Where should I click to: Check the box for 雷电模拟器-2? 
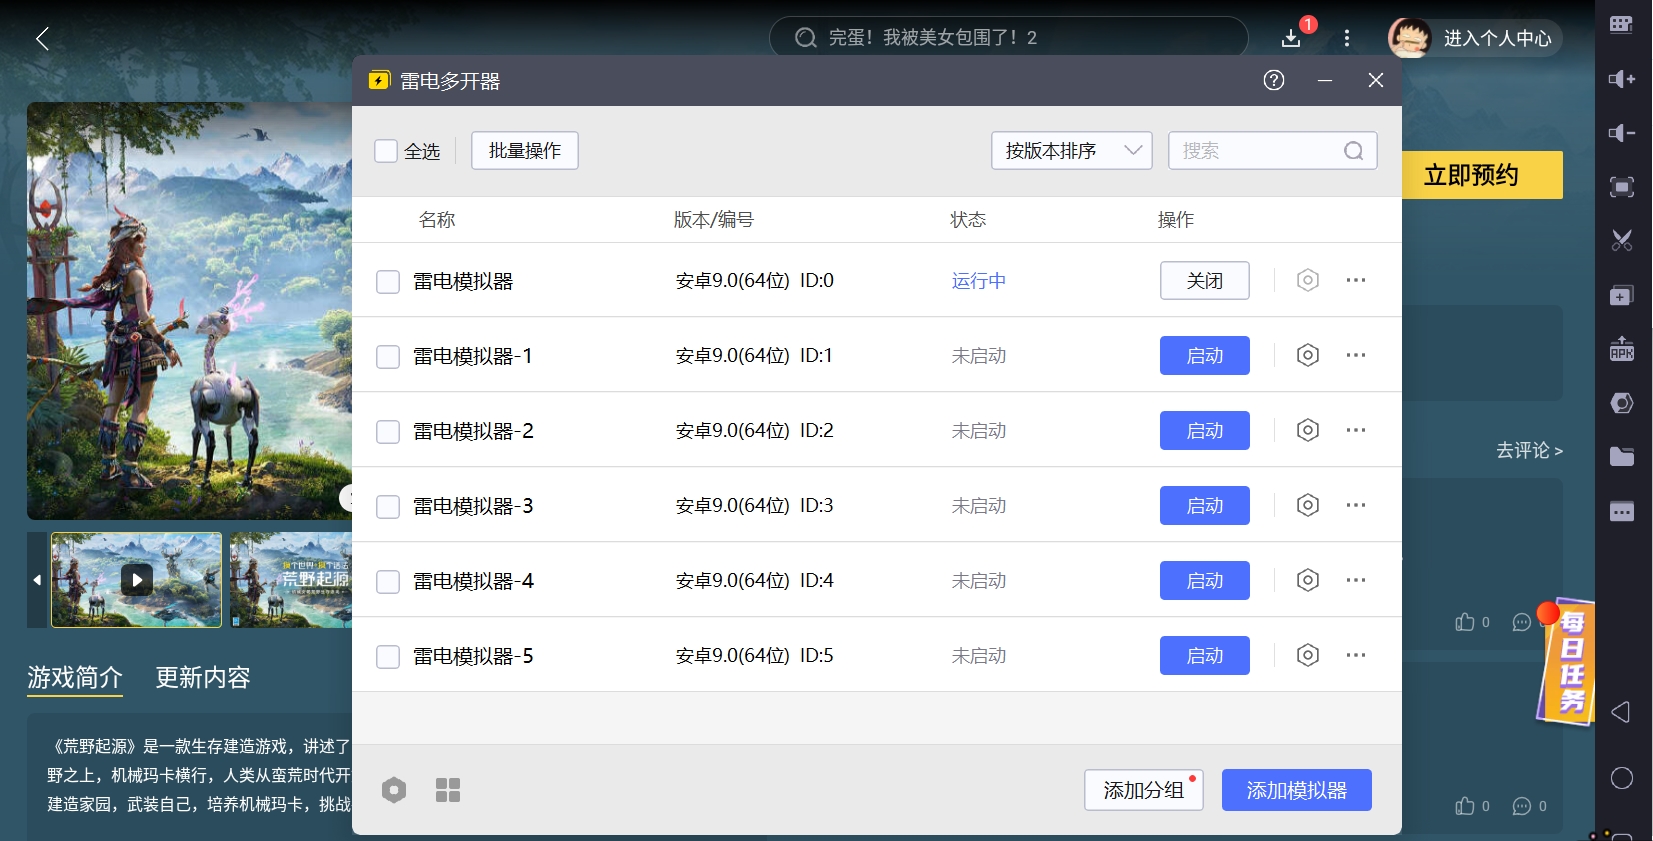pos(388,431)
